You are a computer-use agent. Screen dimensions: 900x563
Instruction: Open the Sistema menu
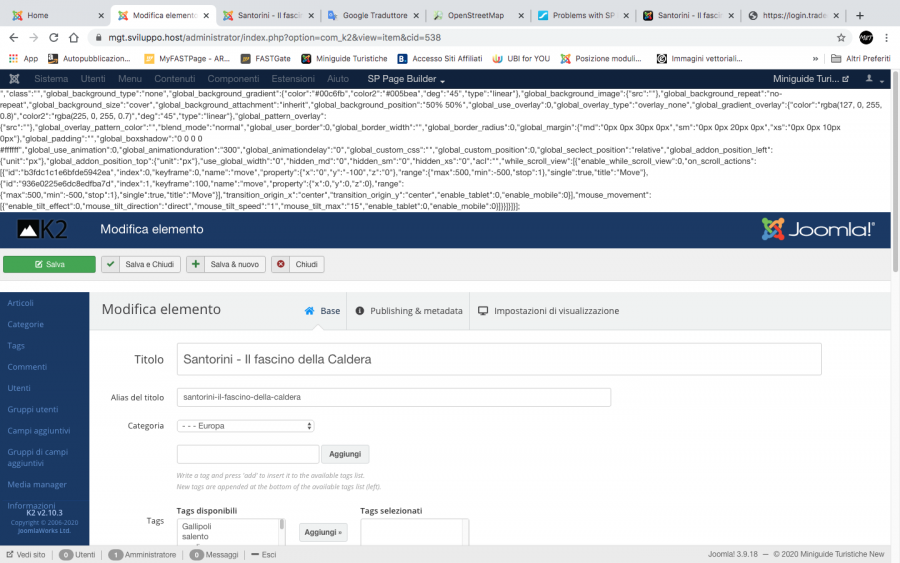[x=51, y=79]
